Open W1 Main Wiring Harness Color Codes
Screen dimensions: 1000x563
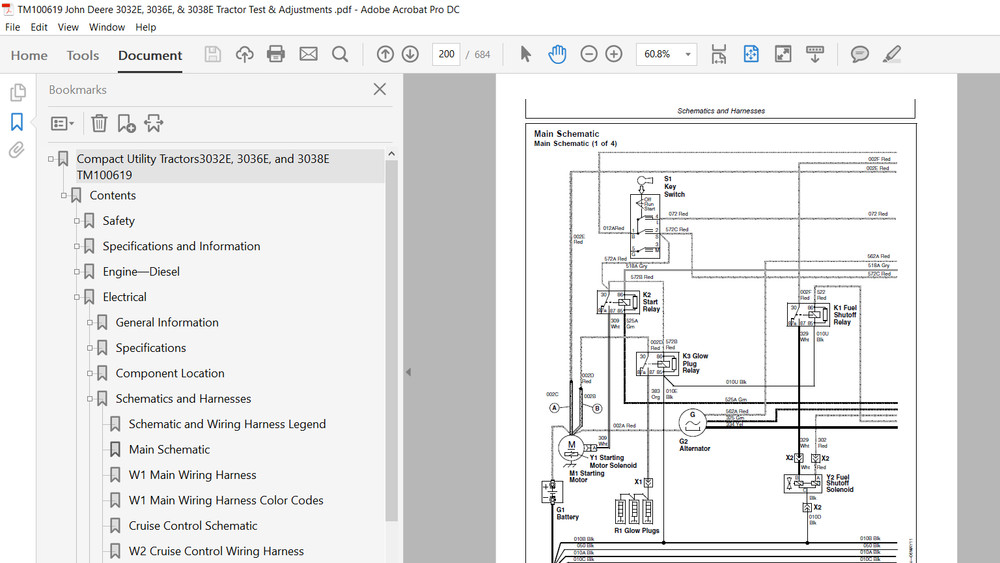coord(226,501)
